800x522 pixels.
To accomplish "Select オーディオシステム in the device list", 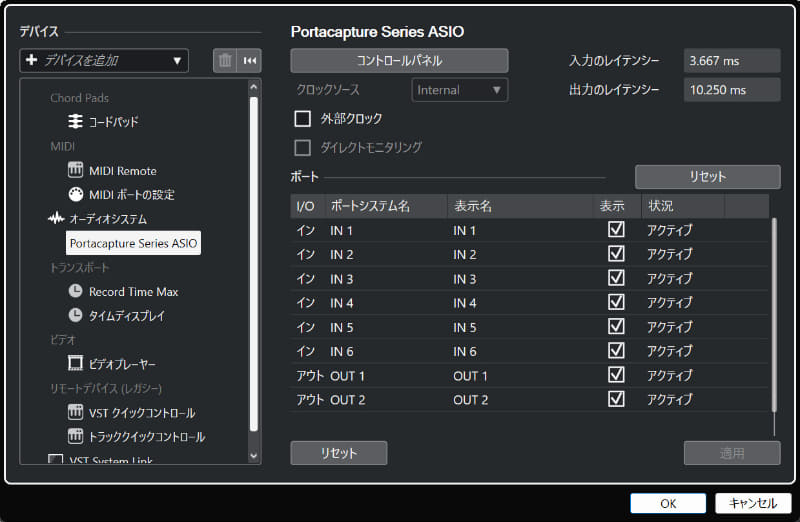I will tap(108, 219).
